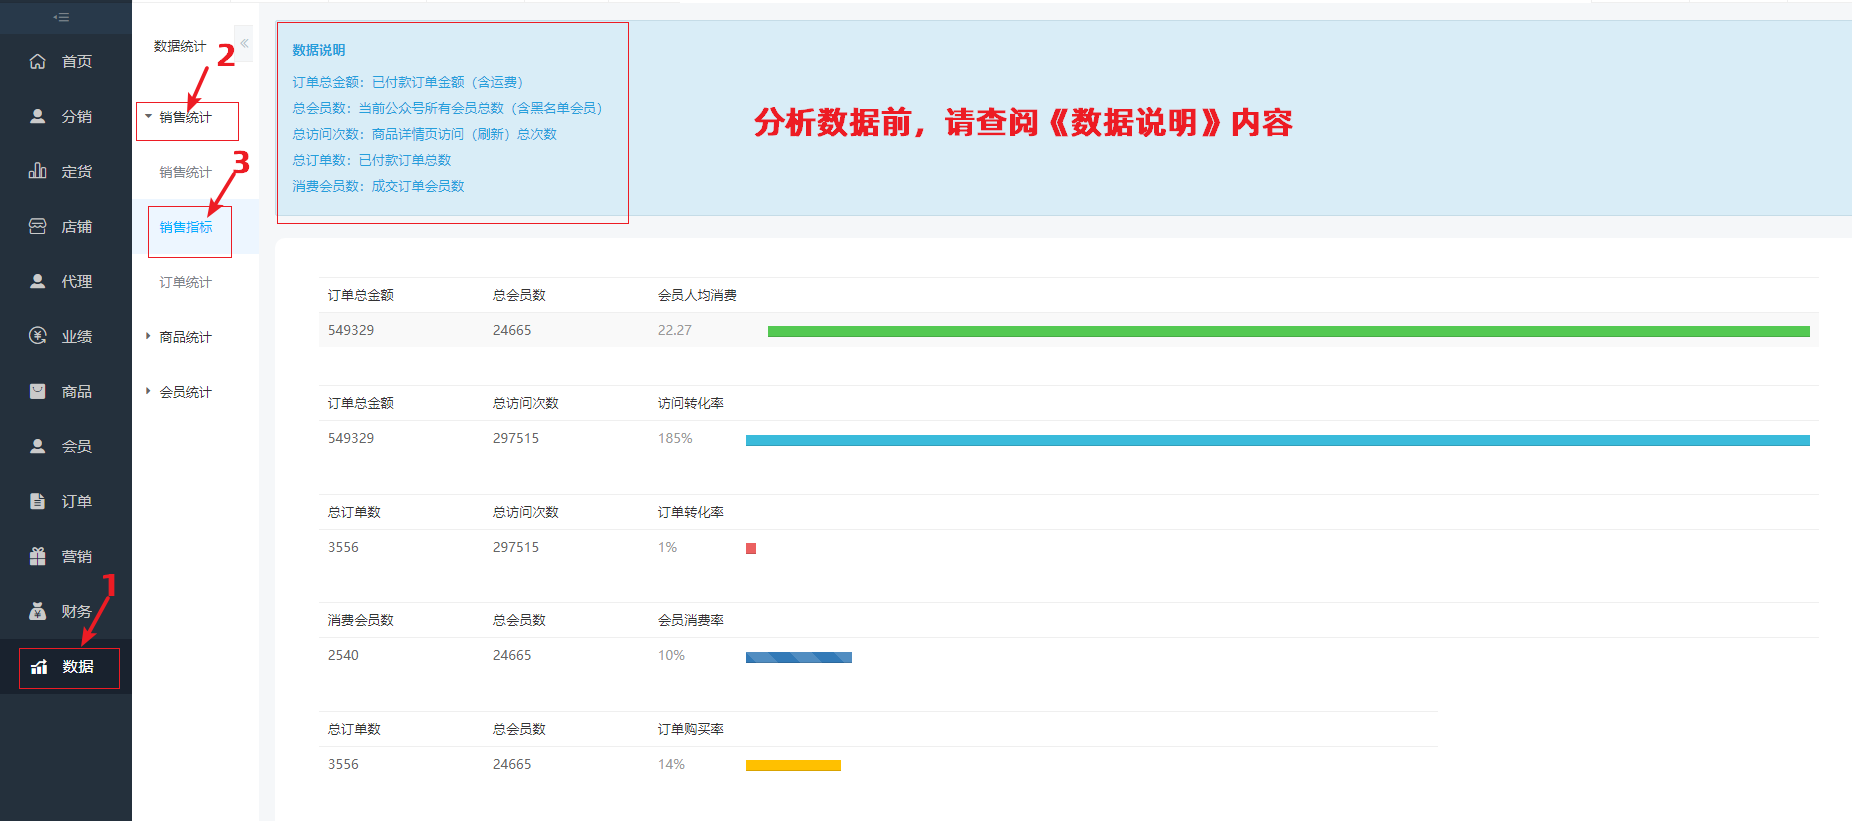Viewport: 1852px width, 821px height.
Task: Expand the 会员统计 group arrow
Action: point(148,391)
